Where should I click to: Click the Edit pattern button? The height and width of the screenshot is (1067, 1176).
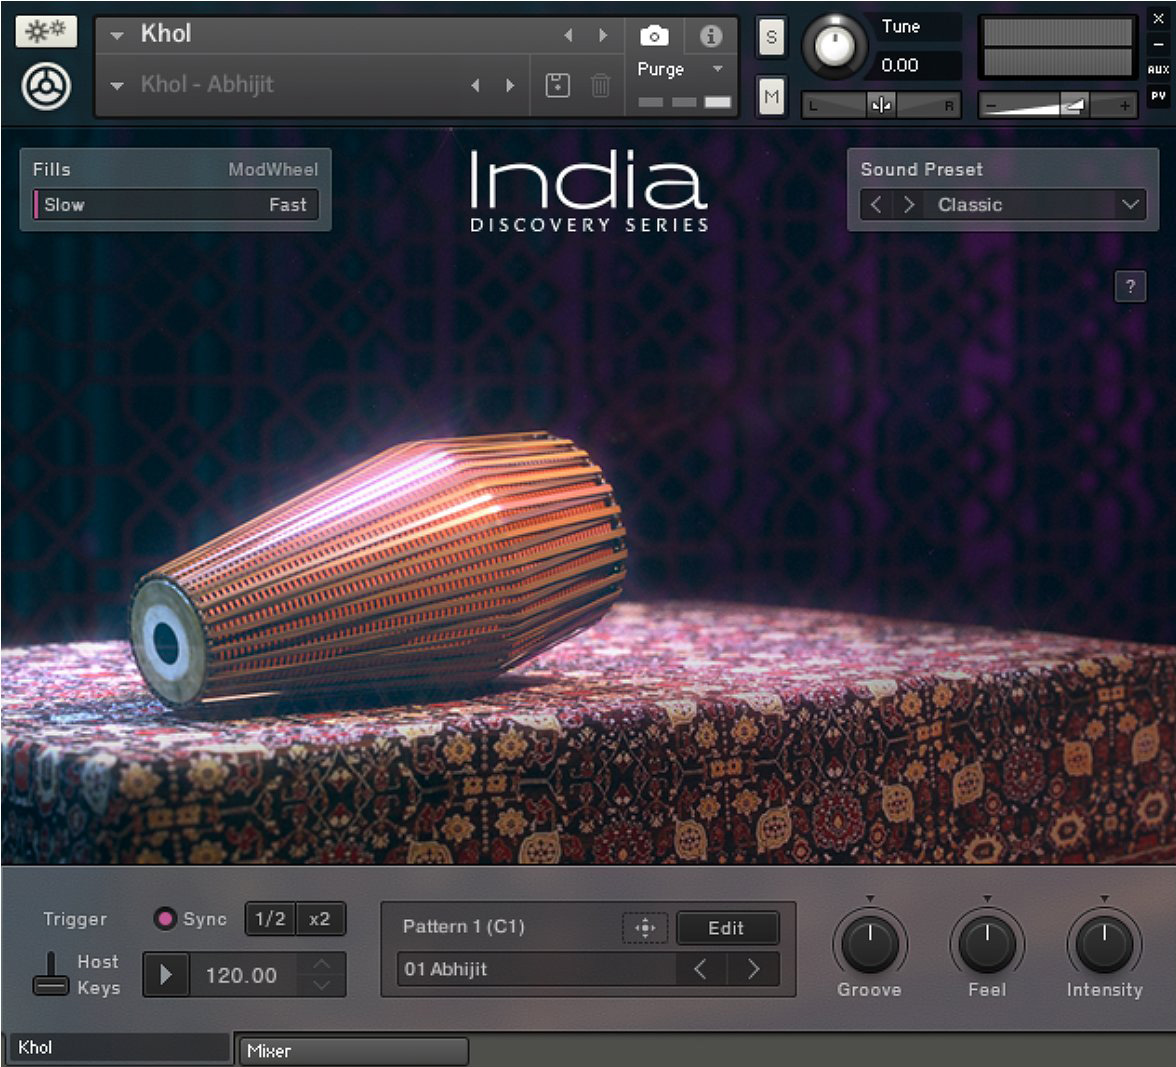727,928
